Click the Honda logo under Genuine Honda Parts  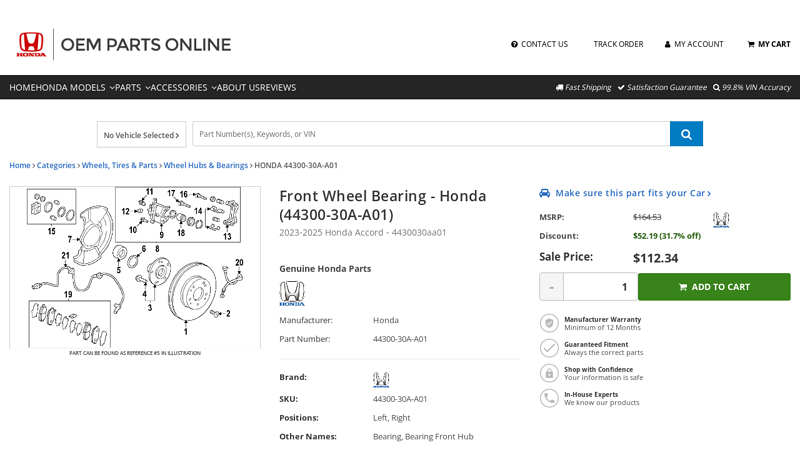(292, 293)
